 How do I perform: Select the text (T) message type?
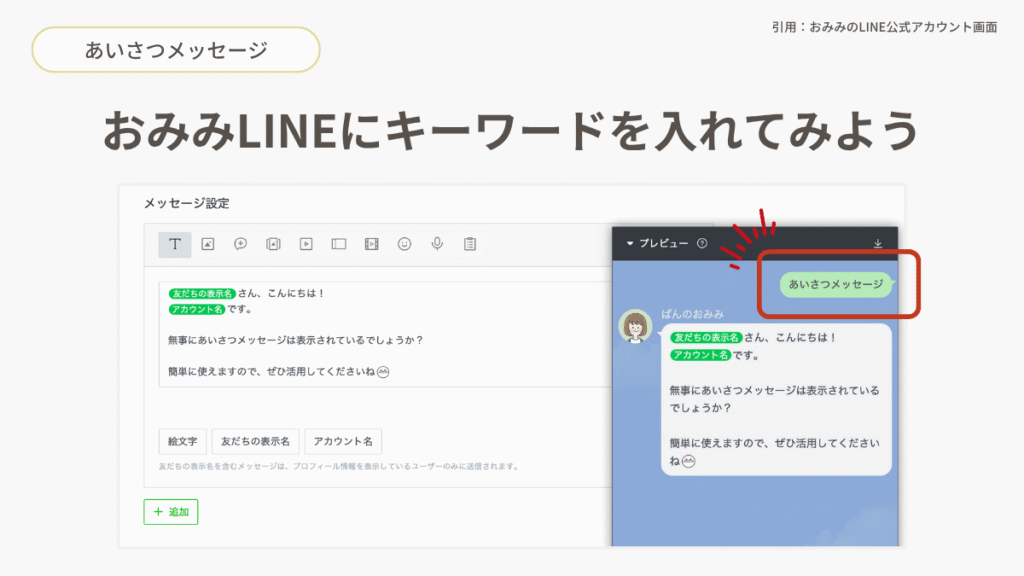[174, 243]
